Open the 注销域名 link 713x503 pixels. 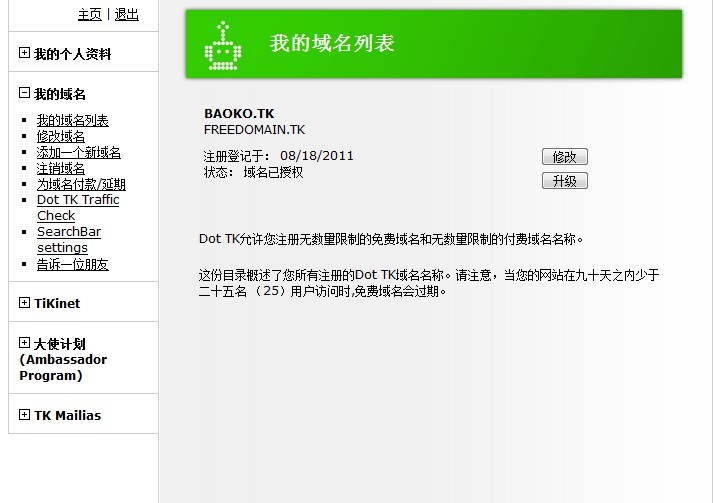61,168
